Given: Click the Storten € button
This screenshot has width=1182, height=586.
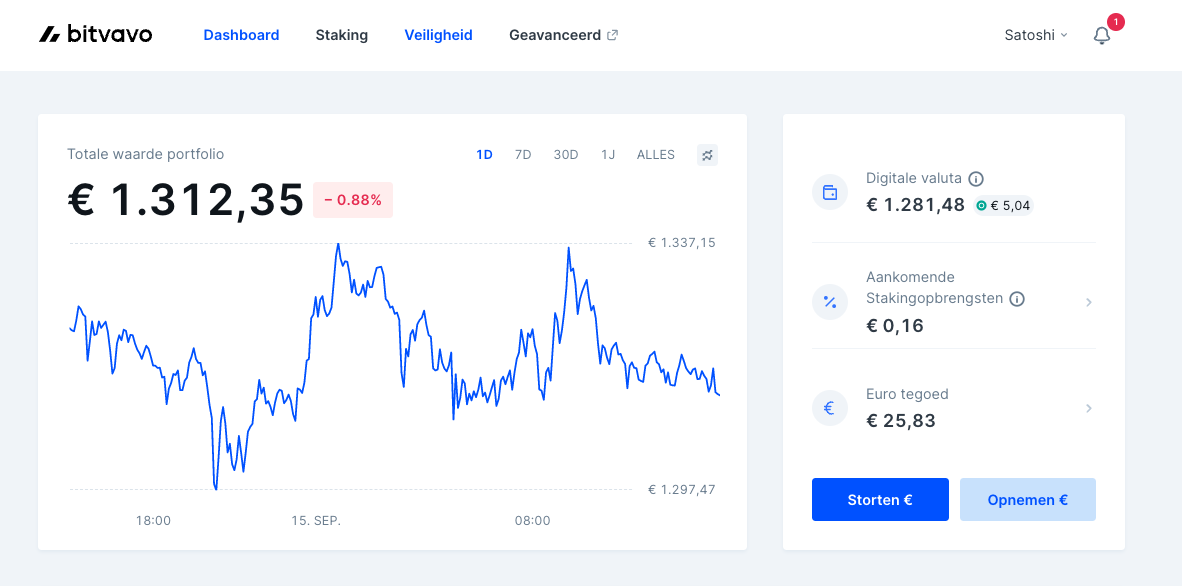Looking at the screenshot, I should point(880,499).
